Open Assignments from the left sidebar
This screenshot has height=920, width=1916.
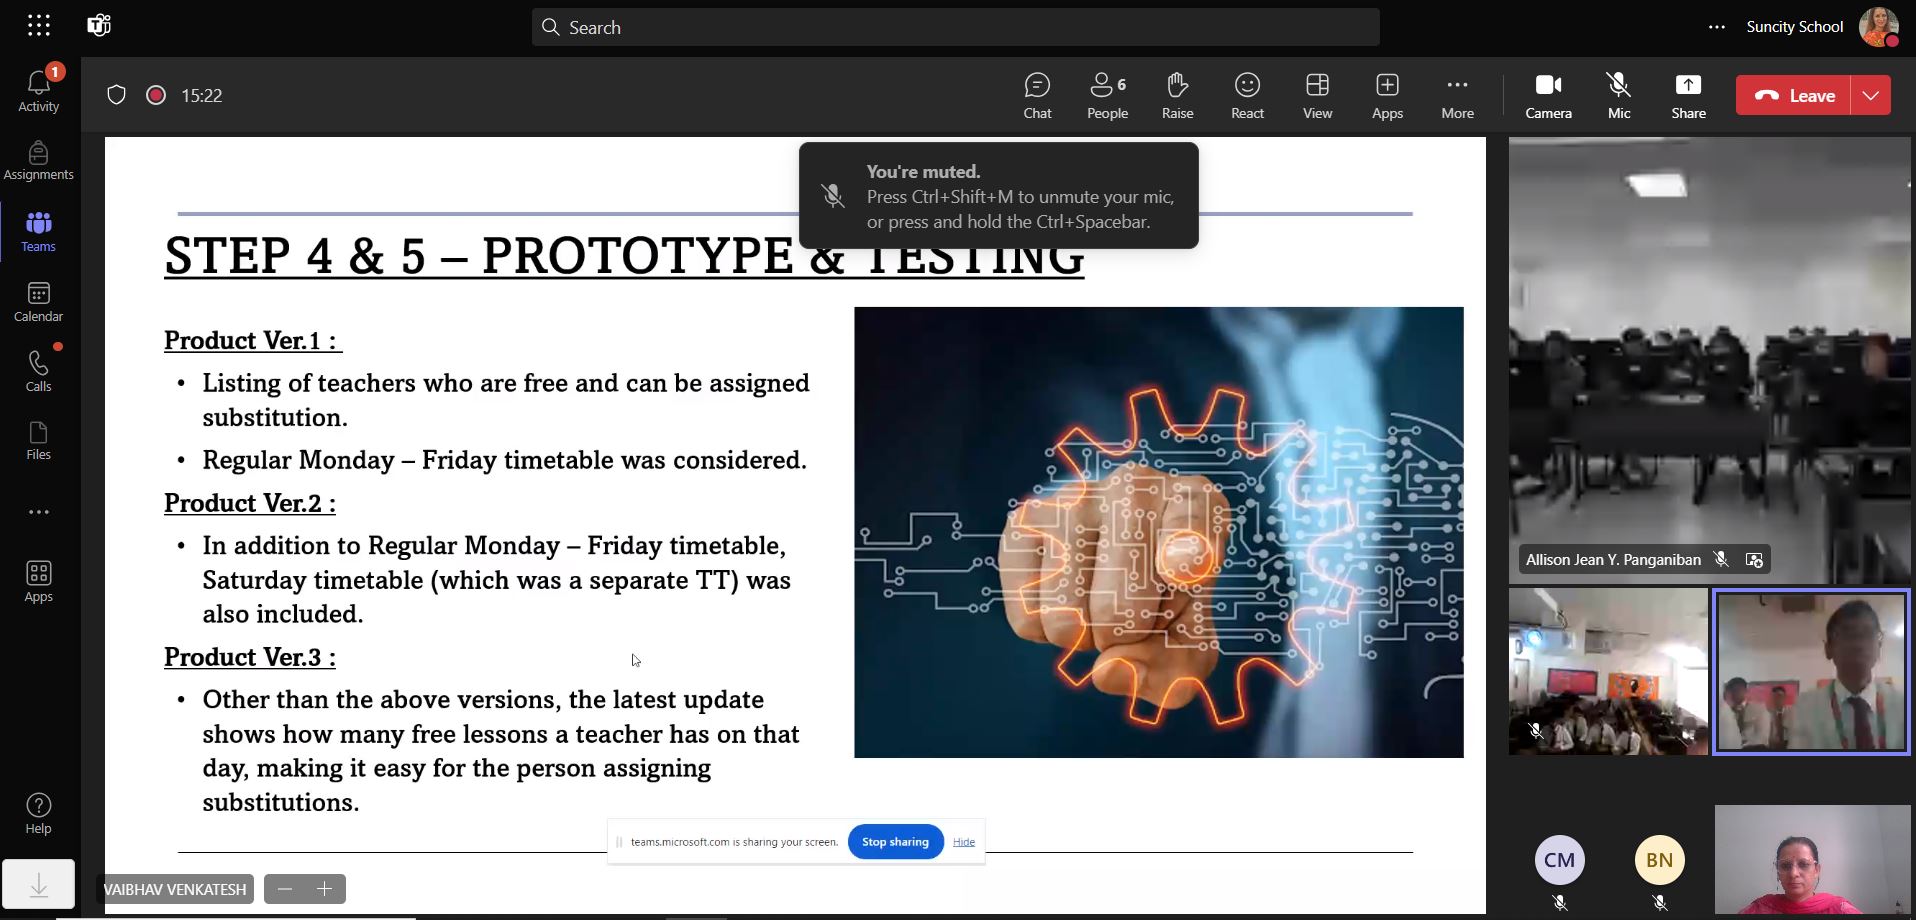39,161
